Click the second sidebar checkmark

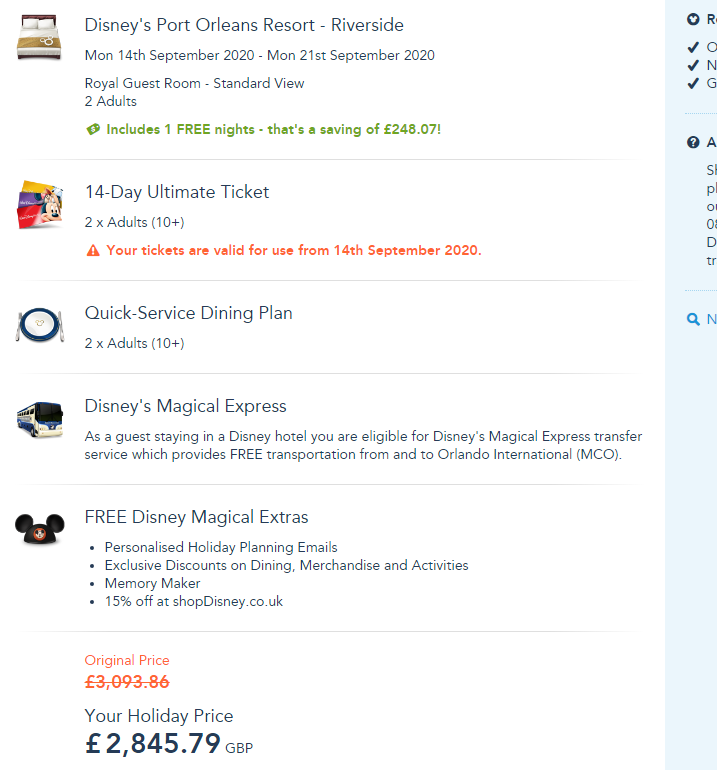(693, 65)
